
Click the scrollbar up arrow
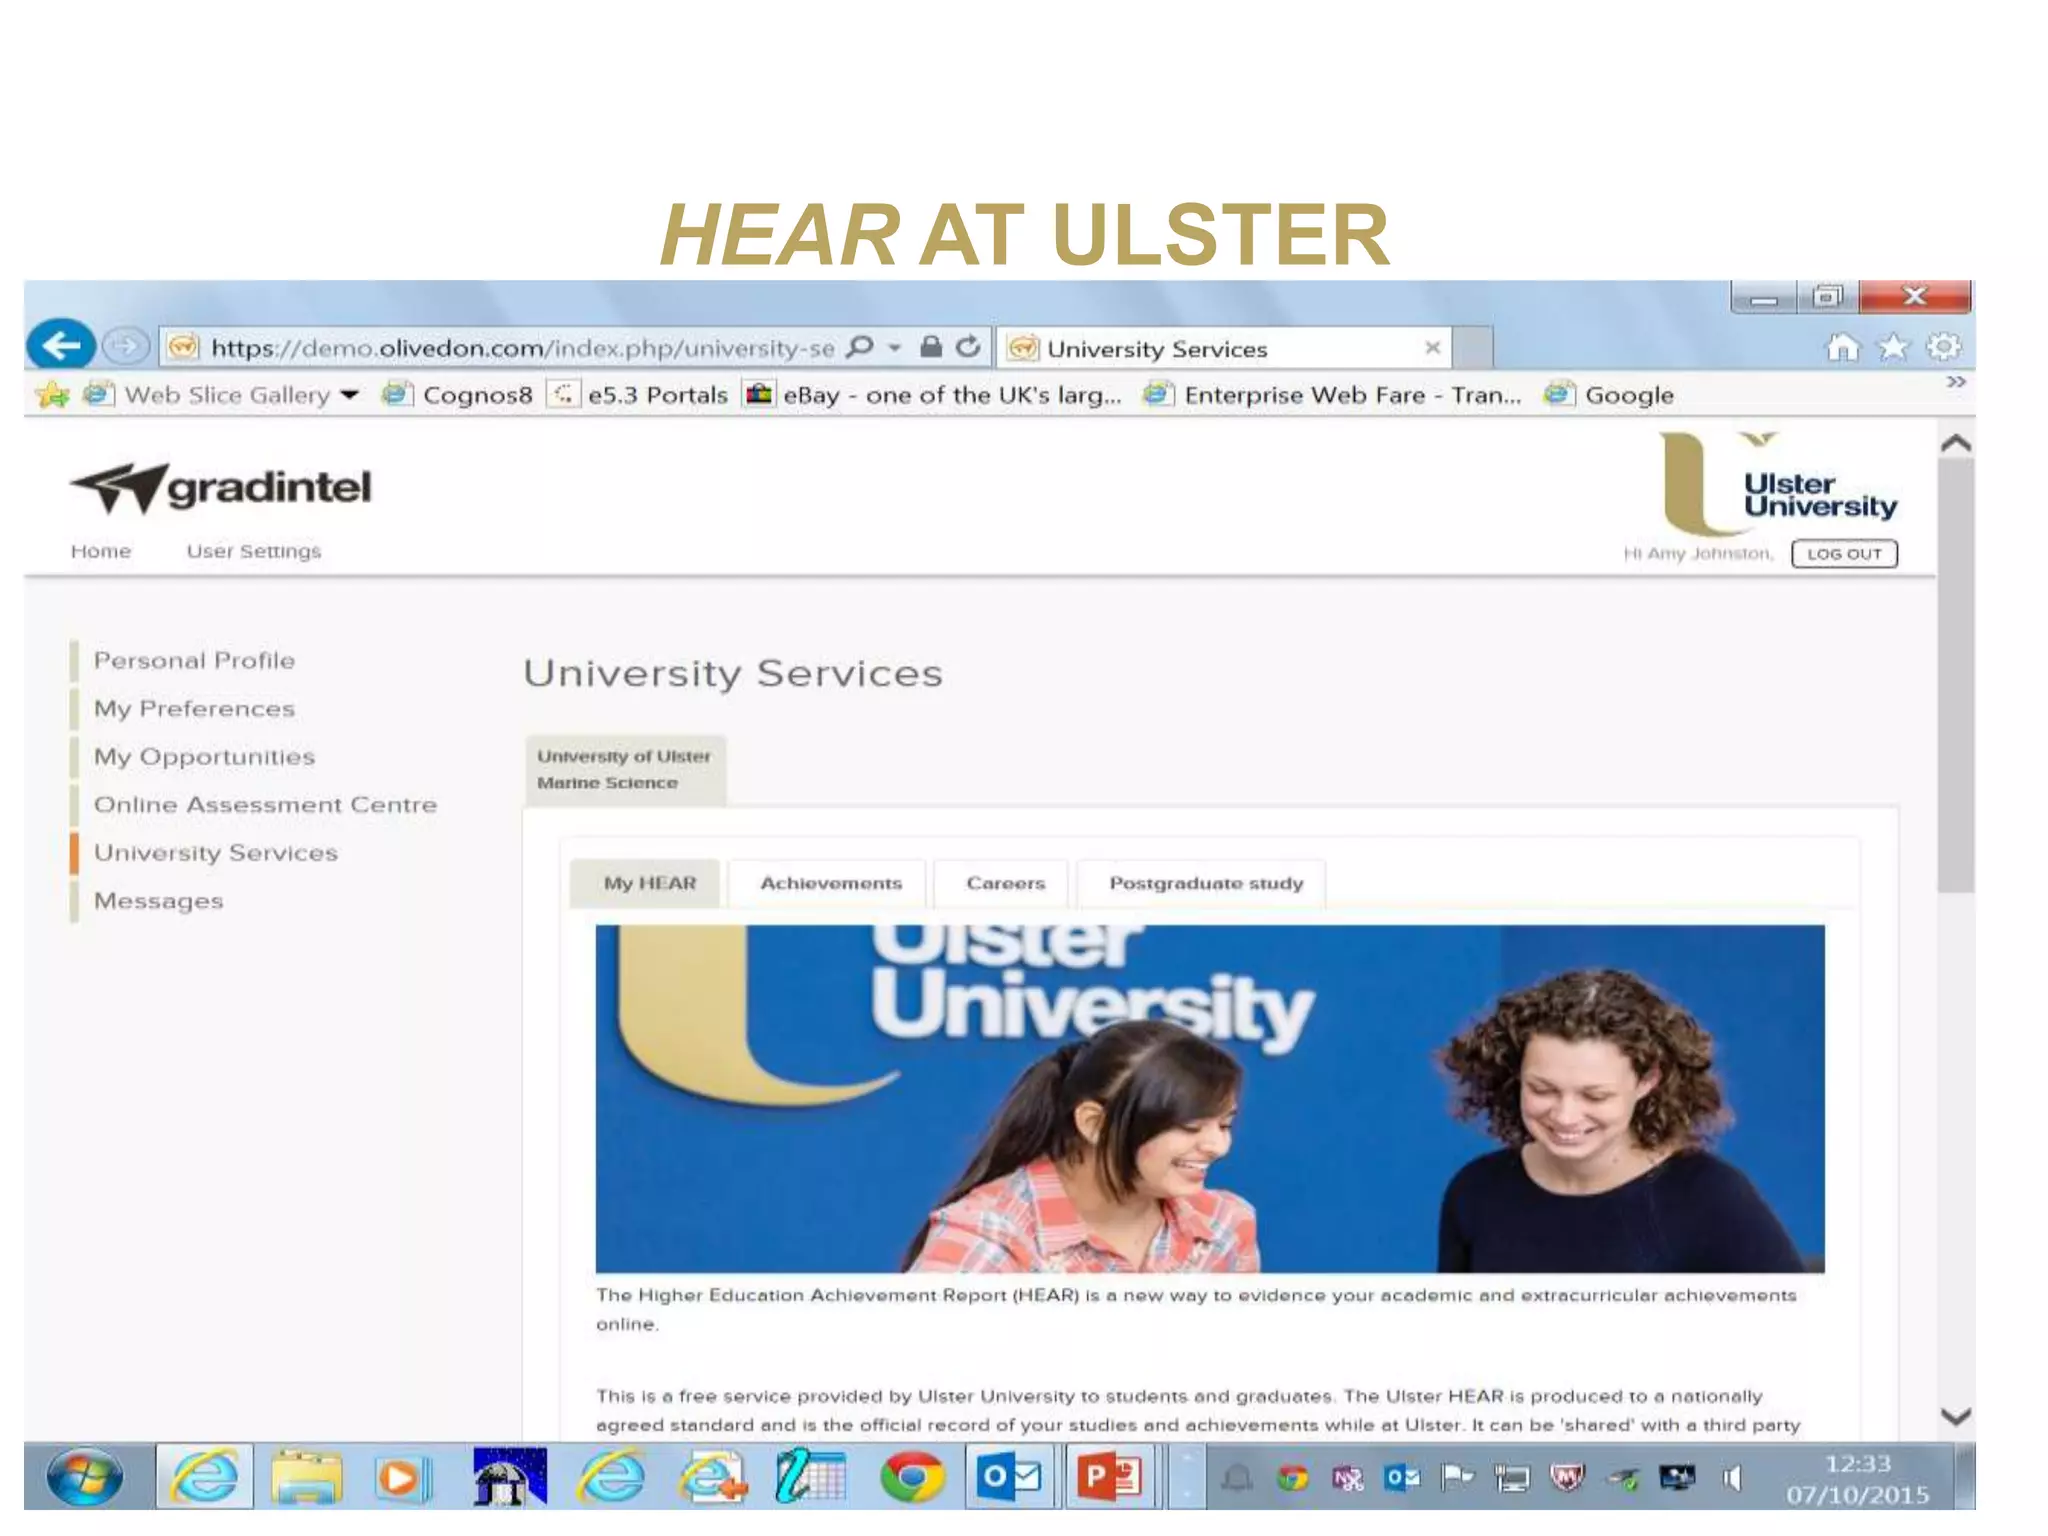1956,443
